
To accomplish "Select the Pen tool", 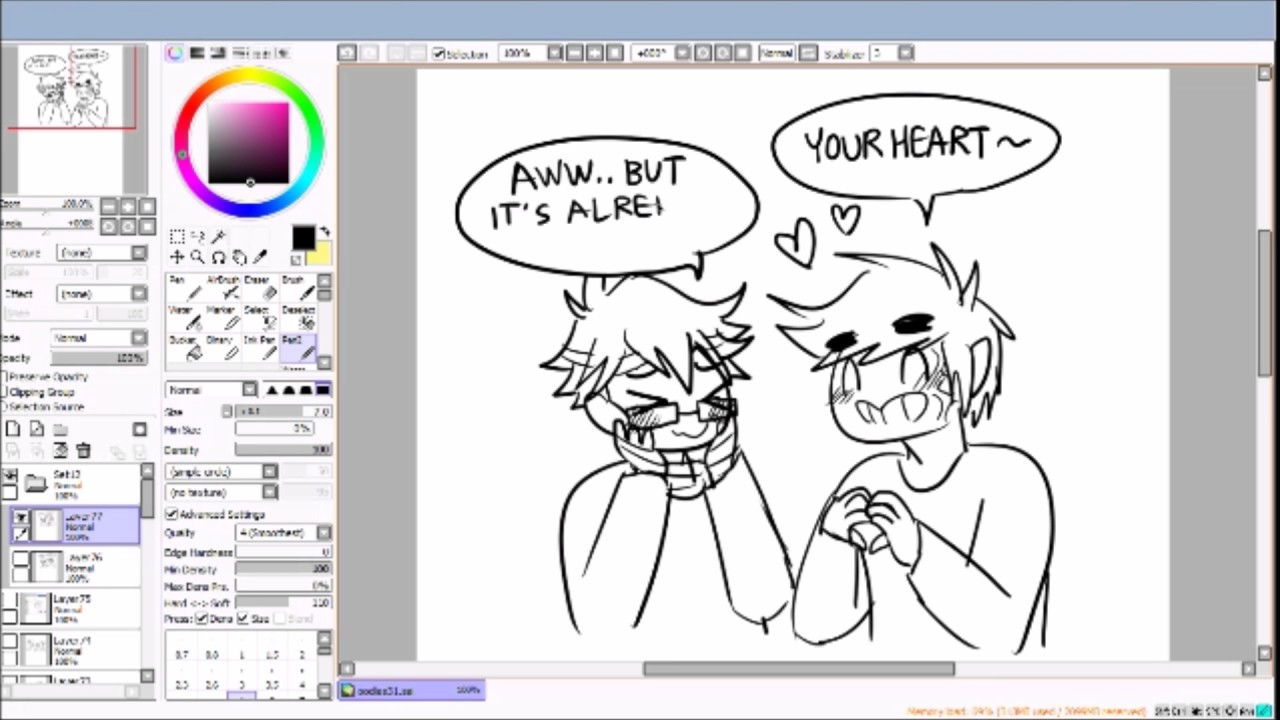I will [186, 287].
